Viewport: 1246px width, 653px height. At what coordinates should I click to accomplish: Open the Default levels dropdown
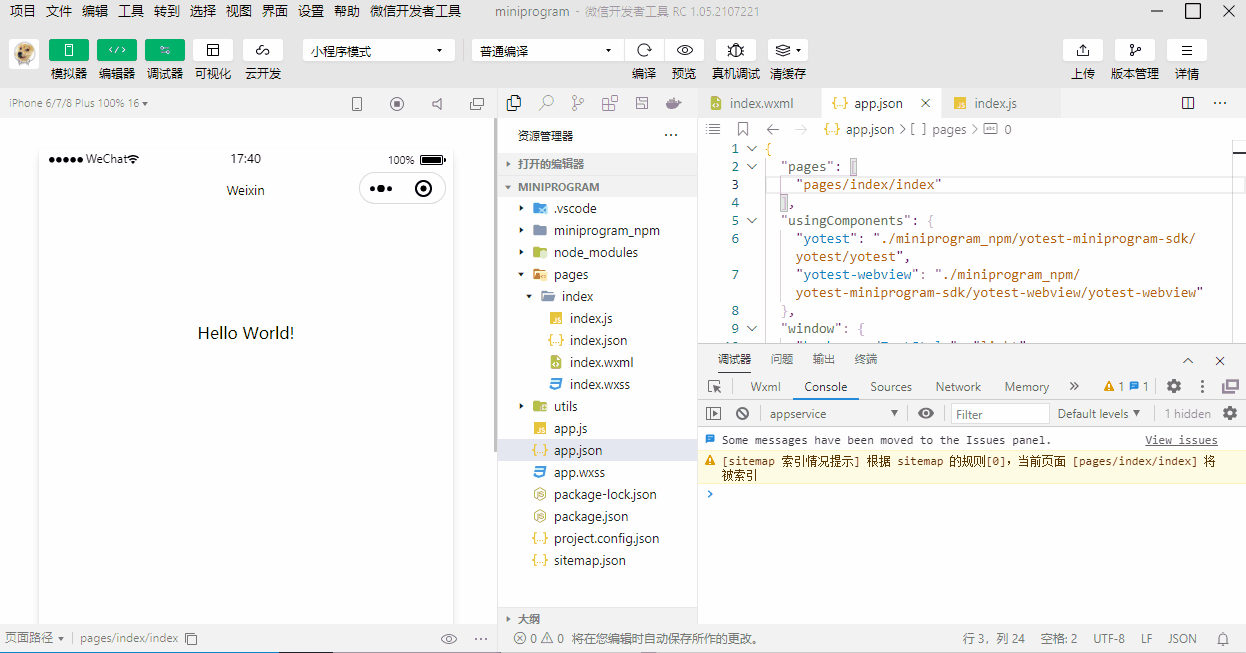(x=1100, y=414)
